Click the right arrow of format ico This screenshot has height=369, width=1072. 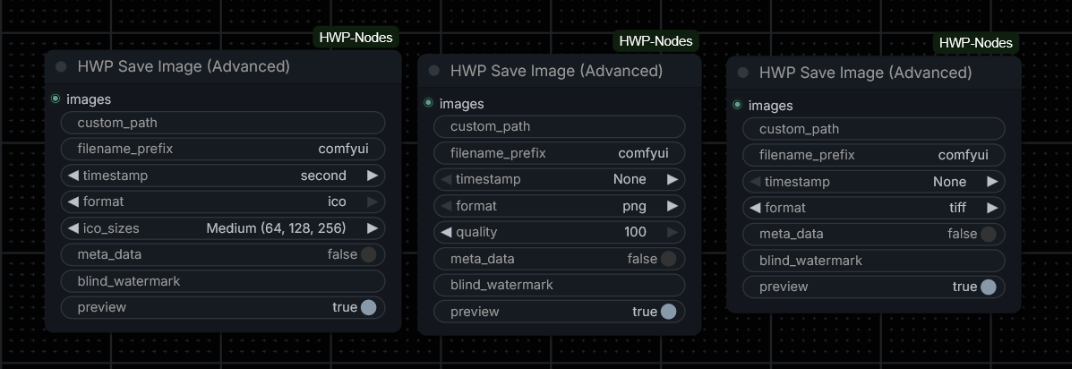[x=373, y=202]
